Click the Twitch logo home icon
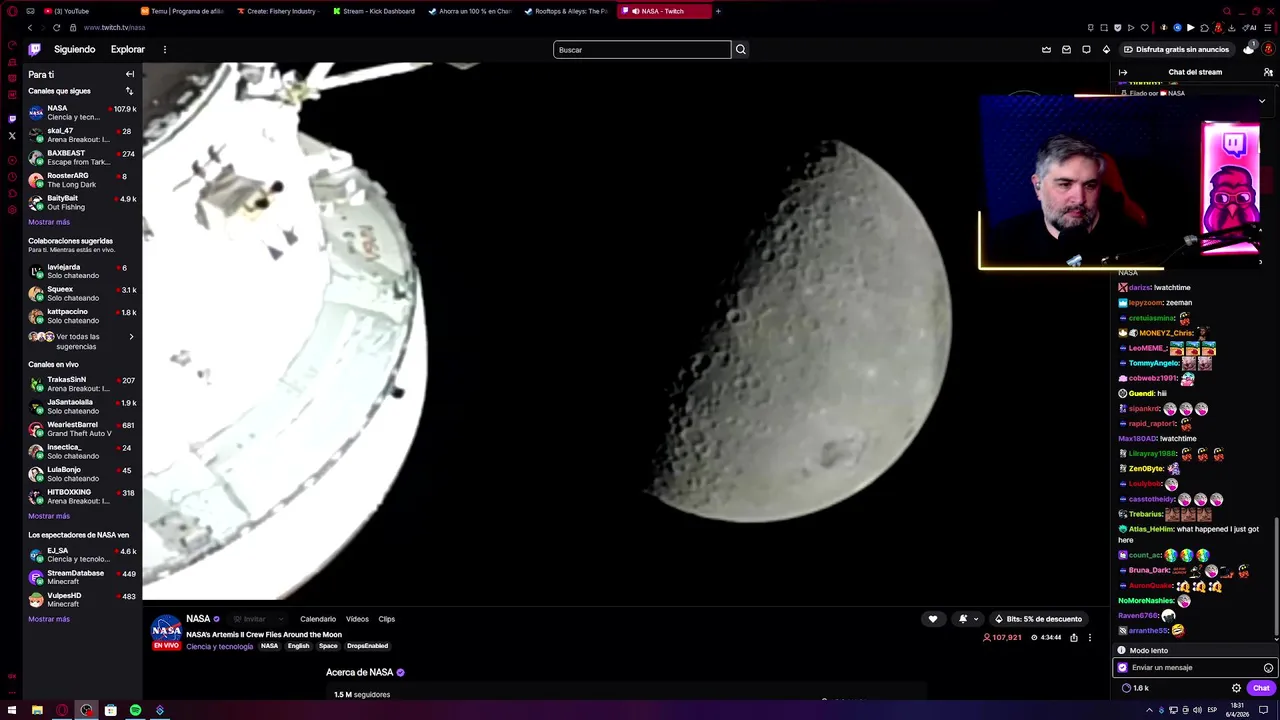Image resolution: width=1280 pixels, height=720 pixels. (34, 49)
